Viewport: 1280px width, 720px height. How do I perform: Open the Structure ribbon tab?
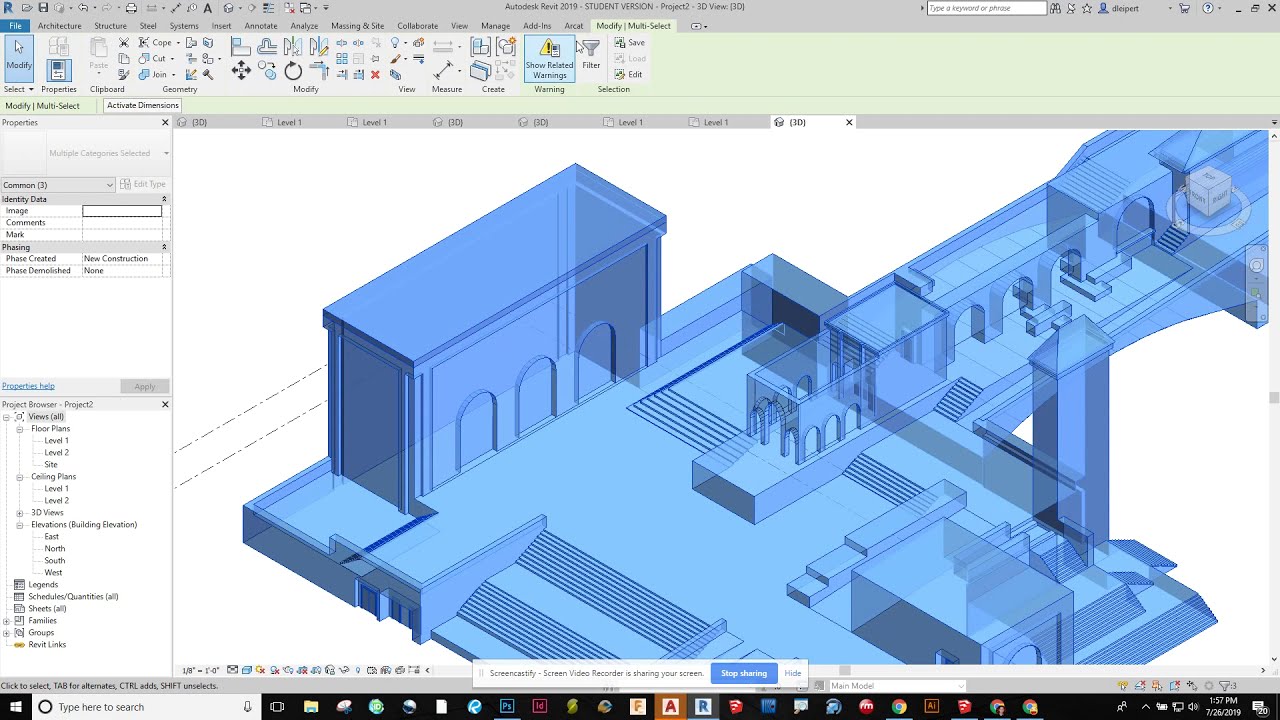click(x=110, y=26)
